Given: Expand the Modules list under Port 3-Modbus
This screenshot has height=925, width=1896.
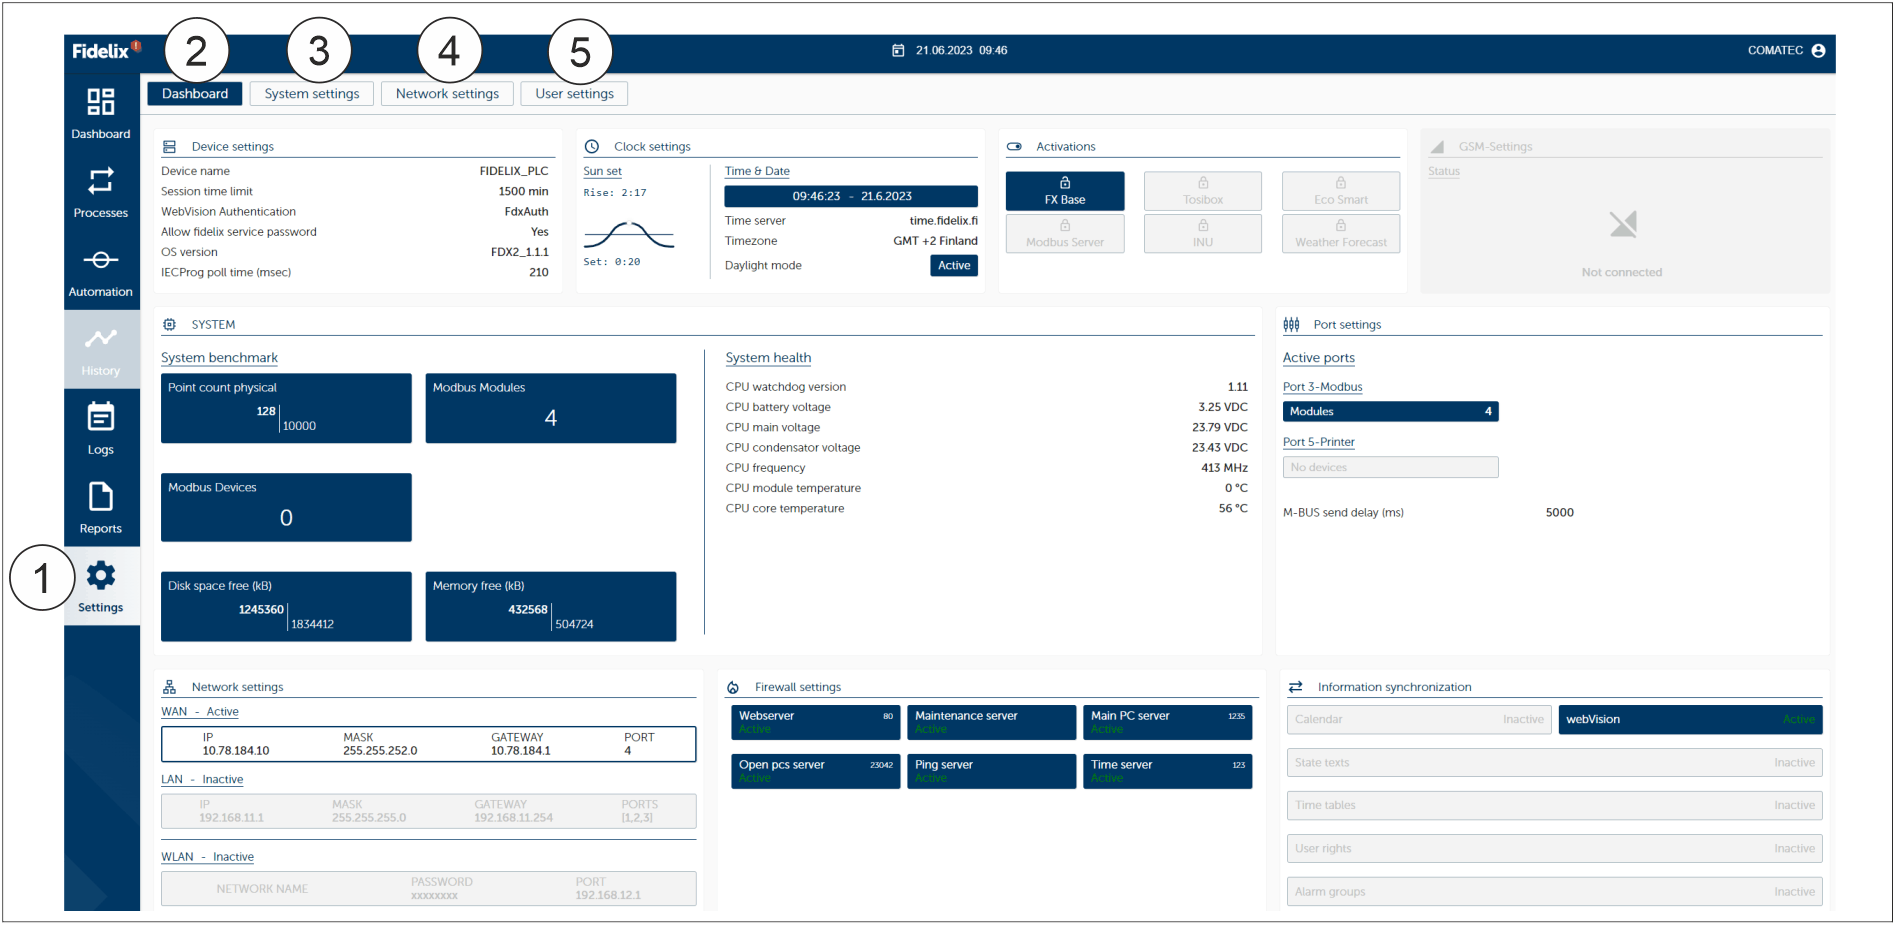Looking at the screenshot, I should pos(1389,411).
